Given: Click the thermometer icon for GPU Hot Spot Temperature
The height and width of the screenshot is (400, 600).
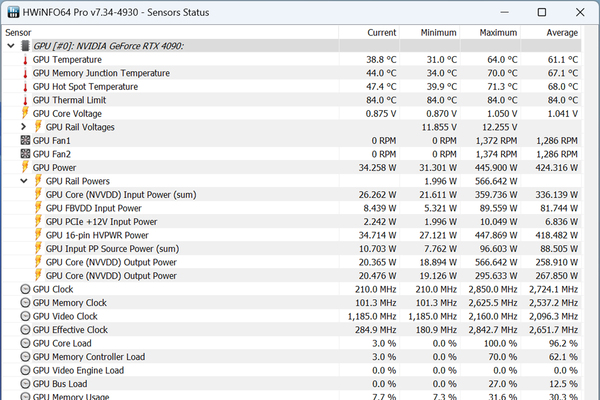Looking at the screenshot, I should tap(25, 87).
